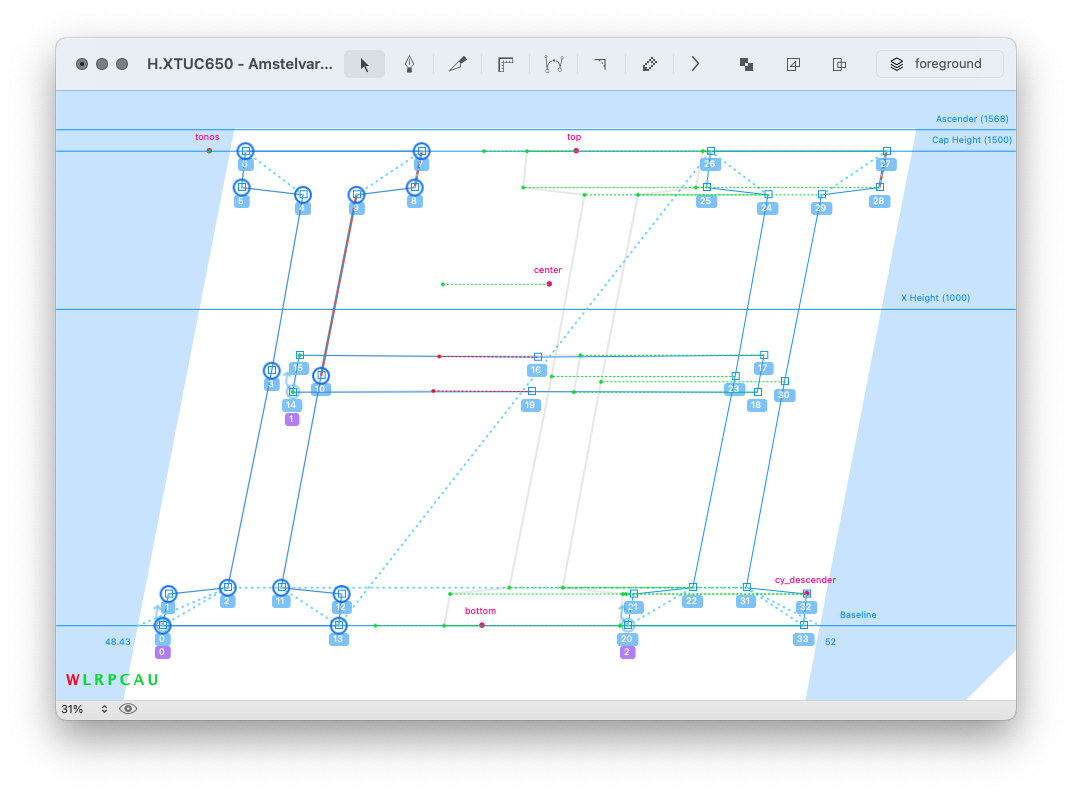The height and width of the screenshot is (794, 1072).
Task: Toggle the eye display options icon
Action: pyautogui.click(x=128, y=708)
